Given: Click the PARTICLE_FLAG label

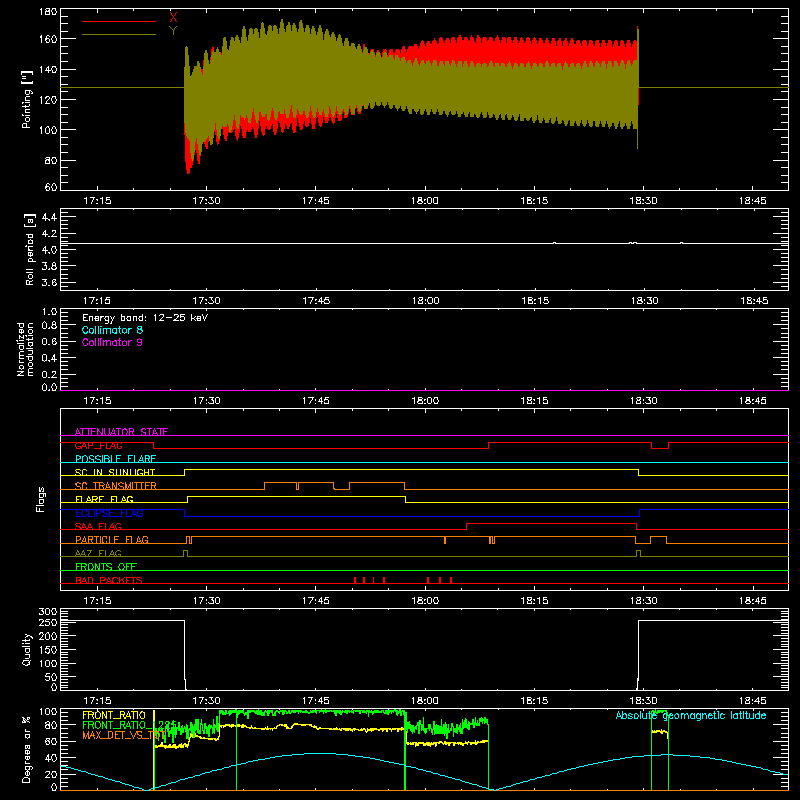Looking at the screenshot, I should click(x=112, y=539).
